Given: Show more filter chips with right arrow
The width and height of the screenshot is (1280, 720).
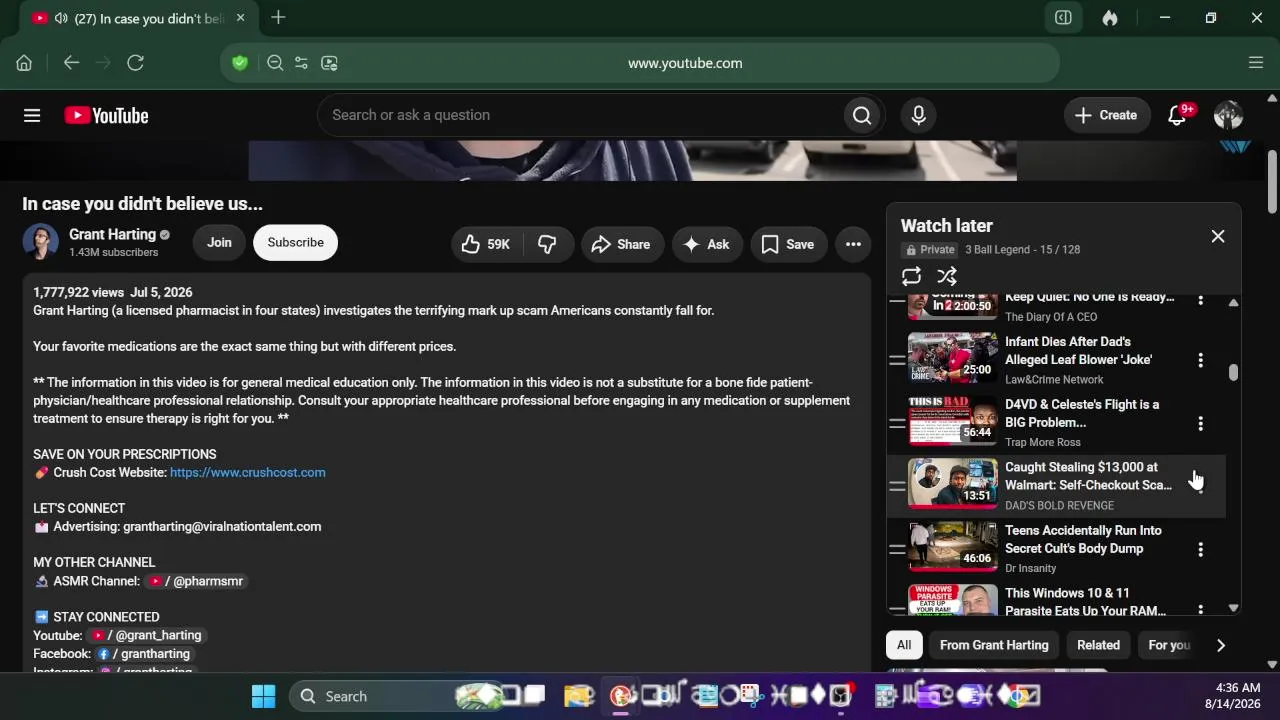Looking at the screenshot, I should [1220, 645].
